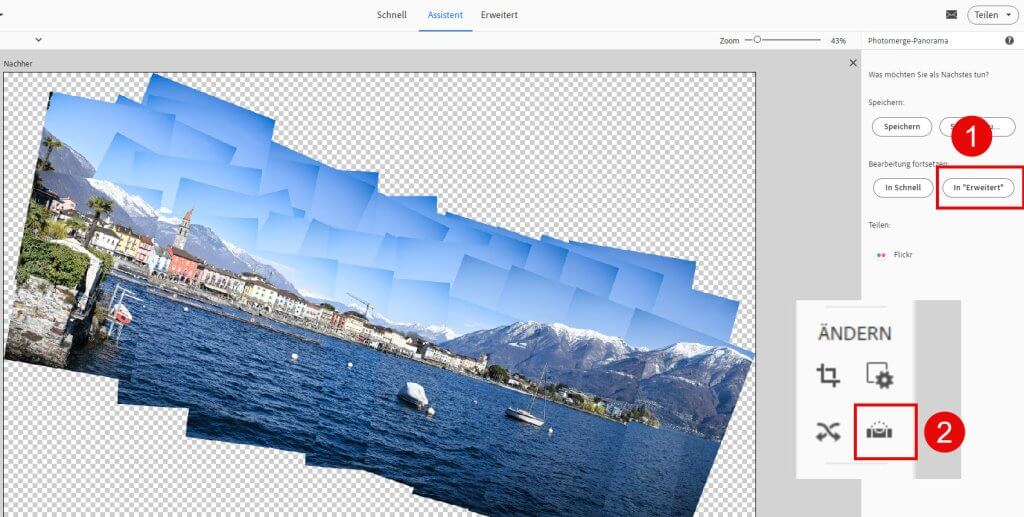The width and height of the screenshot is (1024, 517).
Task: Switch to the Erweitert tab
Action: point(499,14)
